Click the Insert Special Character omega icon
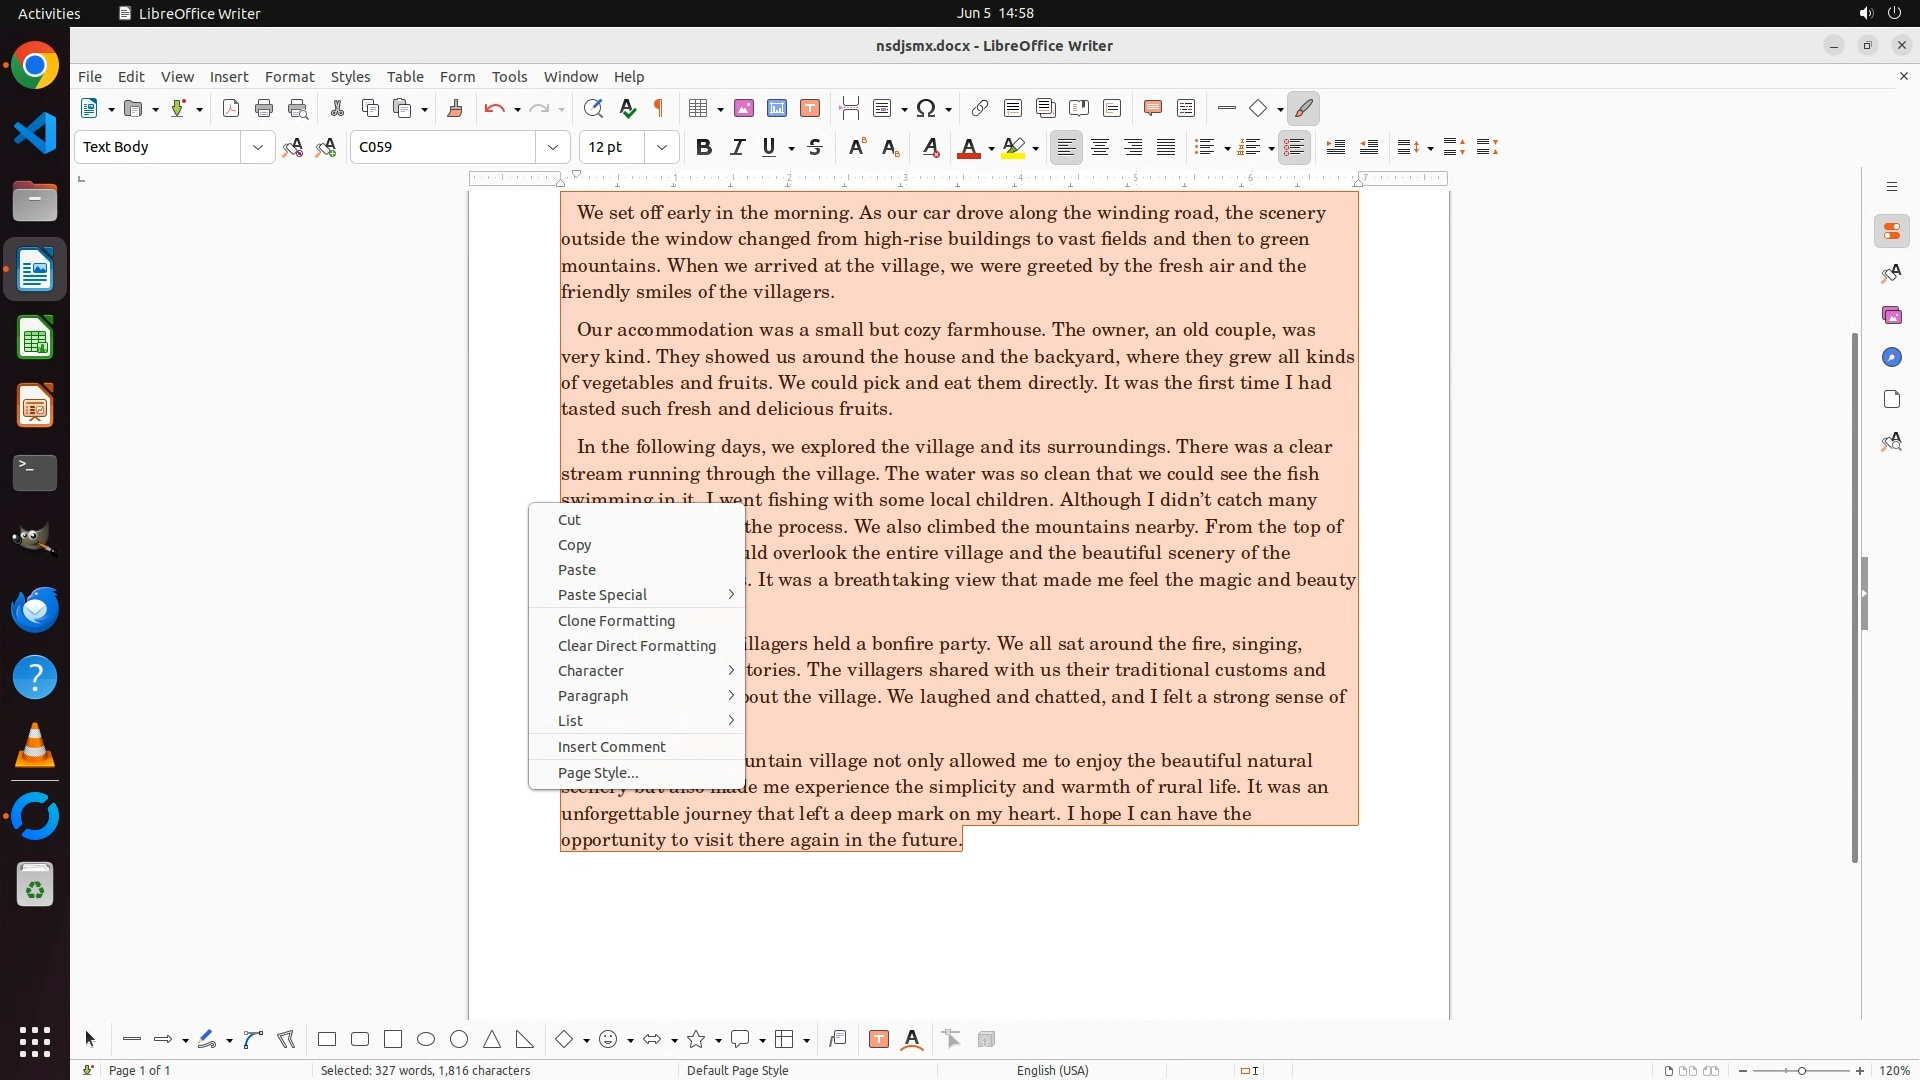Image resolution: width=1920 pixels, height=1080 pixels. [926, 109]
